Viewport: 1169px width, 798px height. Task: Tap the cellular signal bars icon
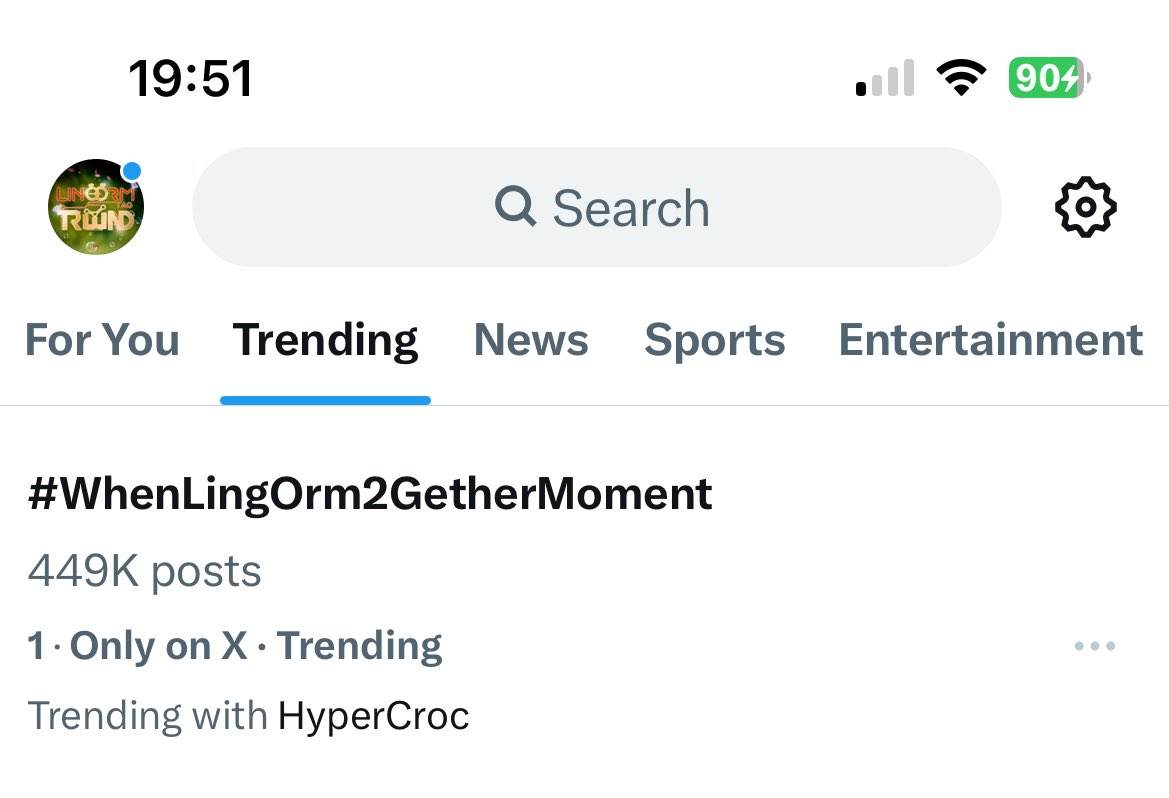885,78
